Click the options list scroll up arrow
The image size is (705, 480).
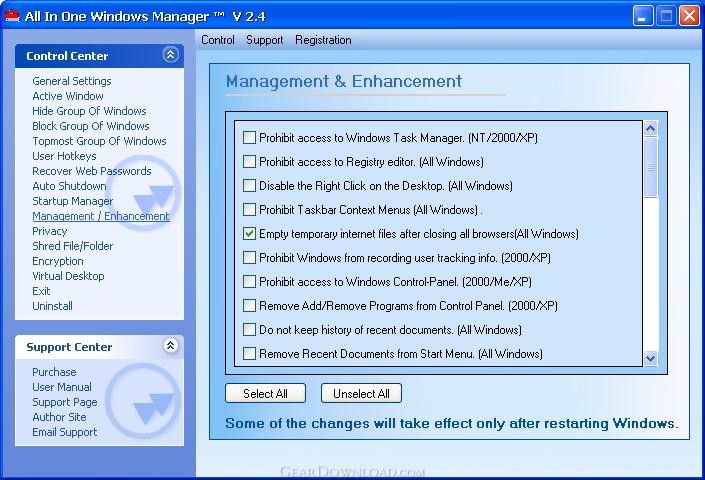tap(651, 129)
